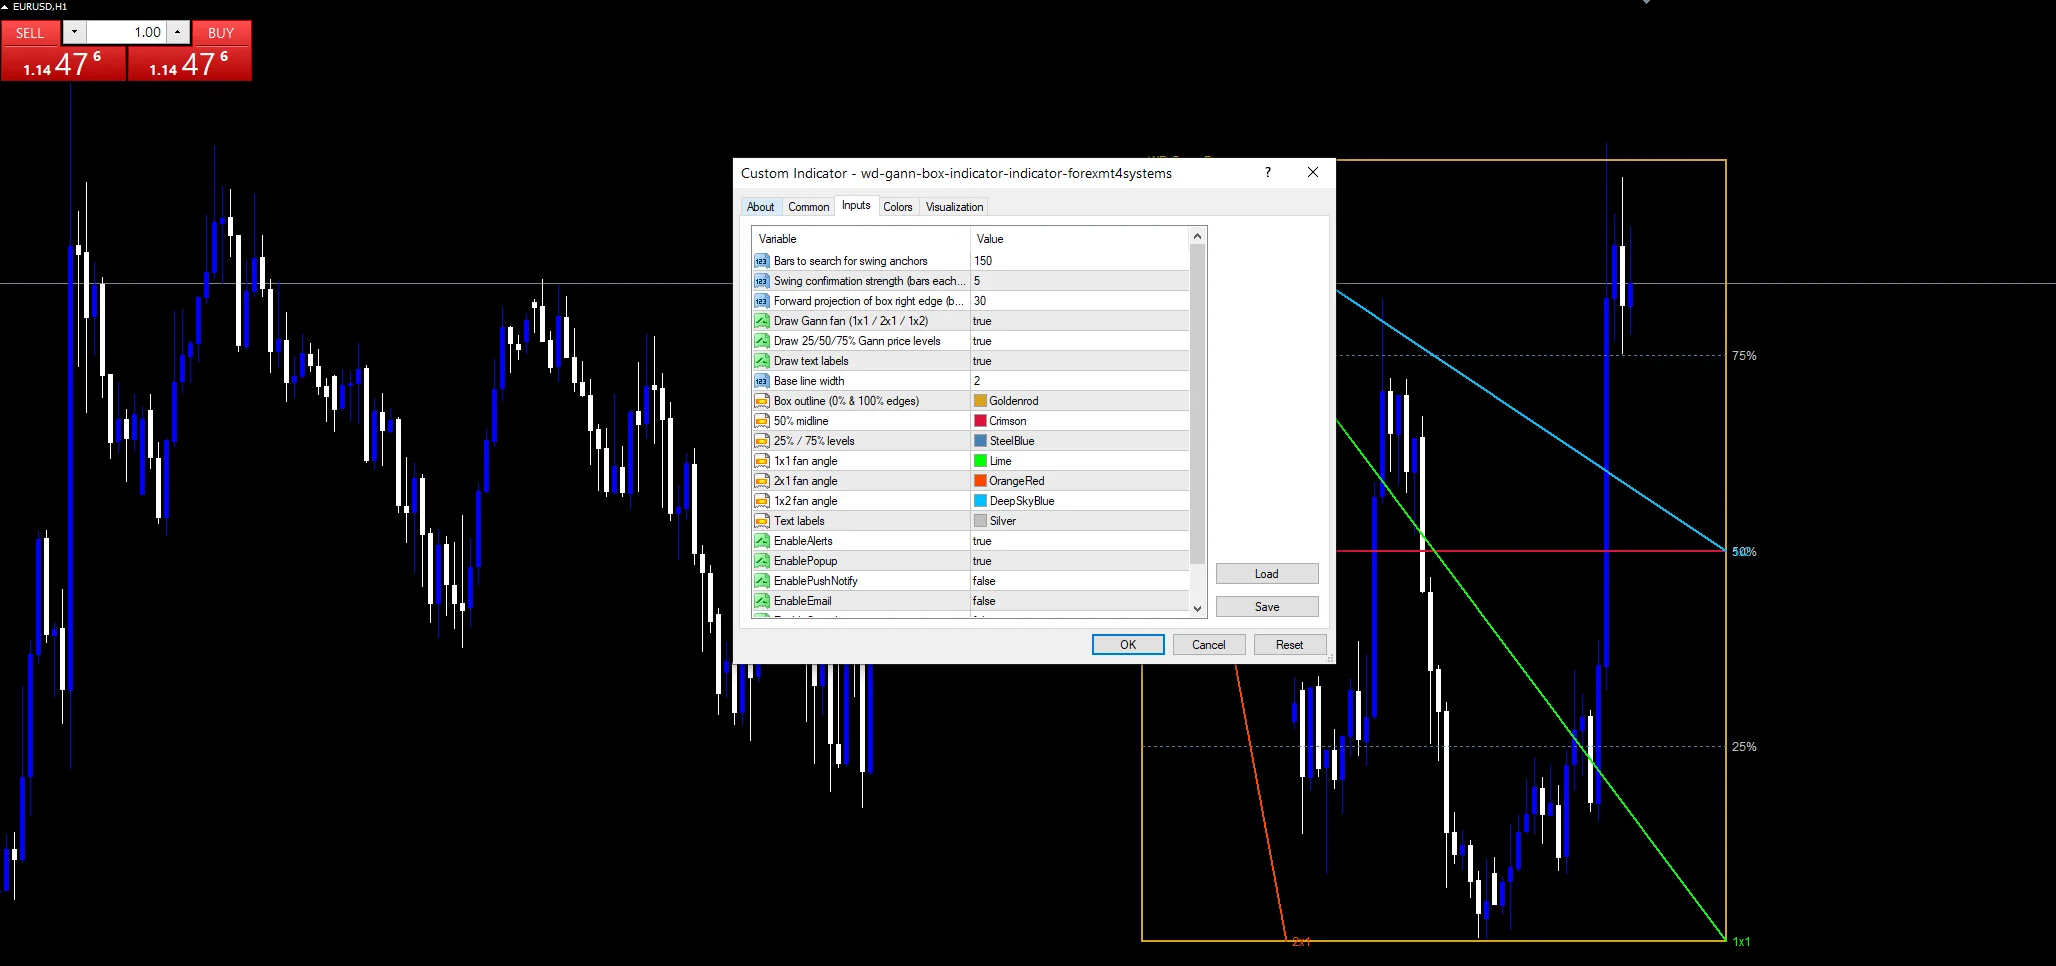Toggle EnableAlerts value true
The width and height of the screenshot is (2056, 966).
click(x=1080, y=541)
